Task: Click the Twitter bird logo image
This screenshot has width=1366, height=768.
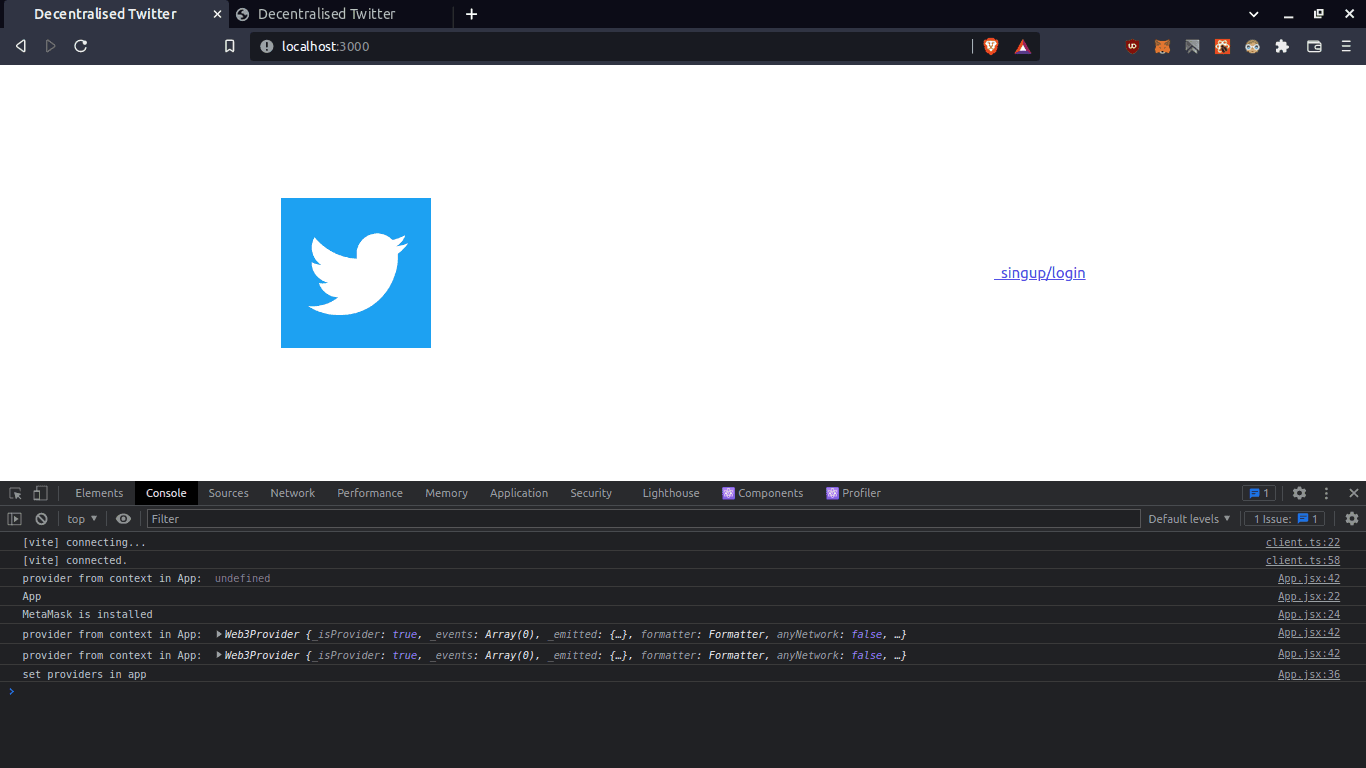Action: coord(356,273)
